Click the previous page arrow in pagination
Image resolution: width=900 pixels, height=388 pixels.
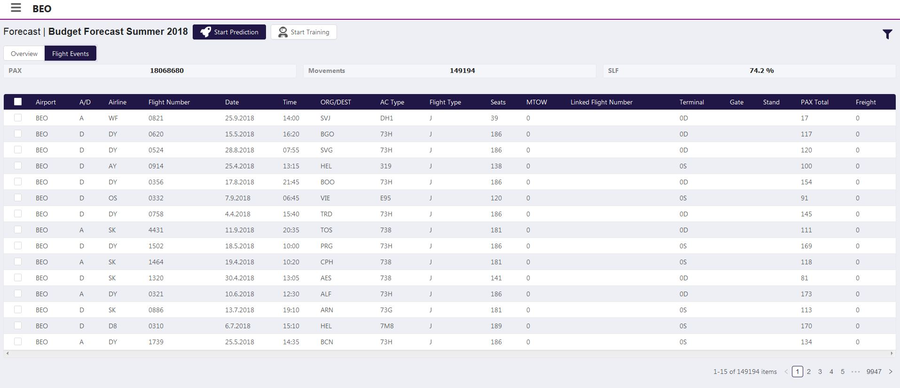pos(786,371)
